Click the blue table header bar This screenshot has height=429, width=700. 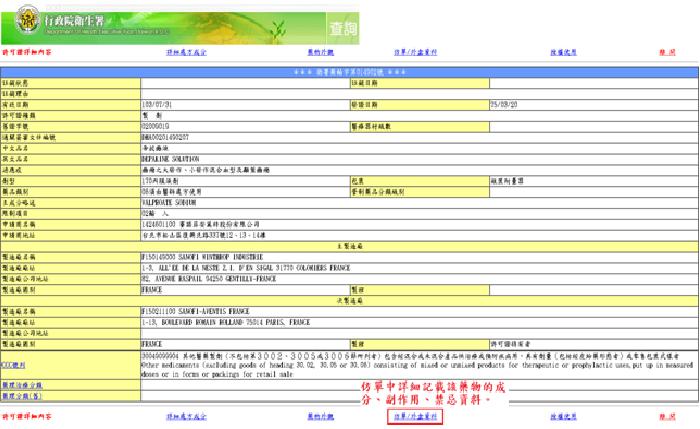click(x=350, y=72)
